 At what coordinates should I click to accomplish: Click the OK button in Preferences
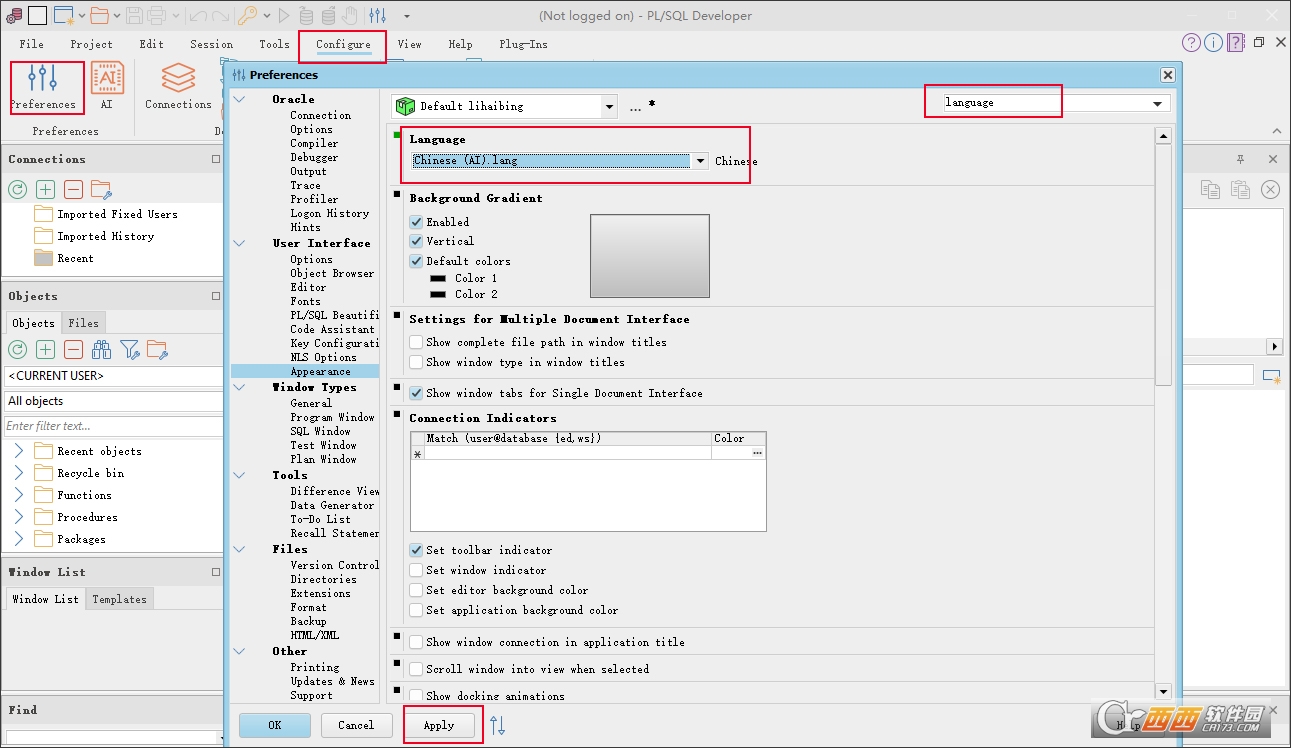pyautogui.click(x=275, y=725)
